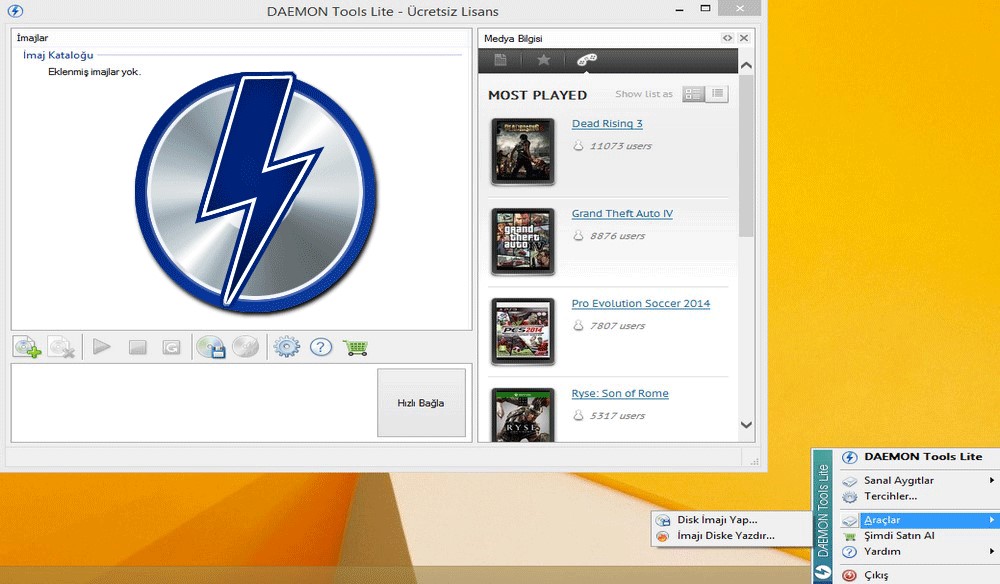The width and height of the screenshot is (1000, 584).
Task: Click PES 2014 cover thumbnail
Action: point(523,332)
